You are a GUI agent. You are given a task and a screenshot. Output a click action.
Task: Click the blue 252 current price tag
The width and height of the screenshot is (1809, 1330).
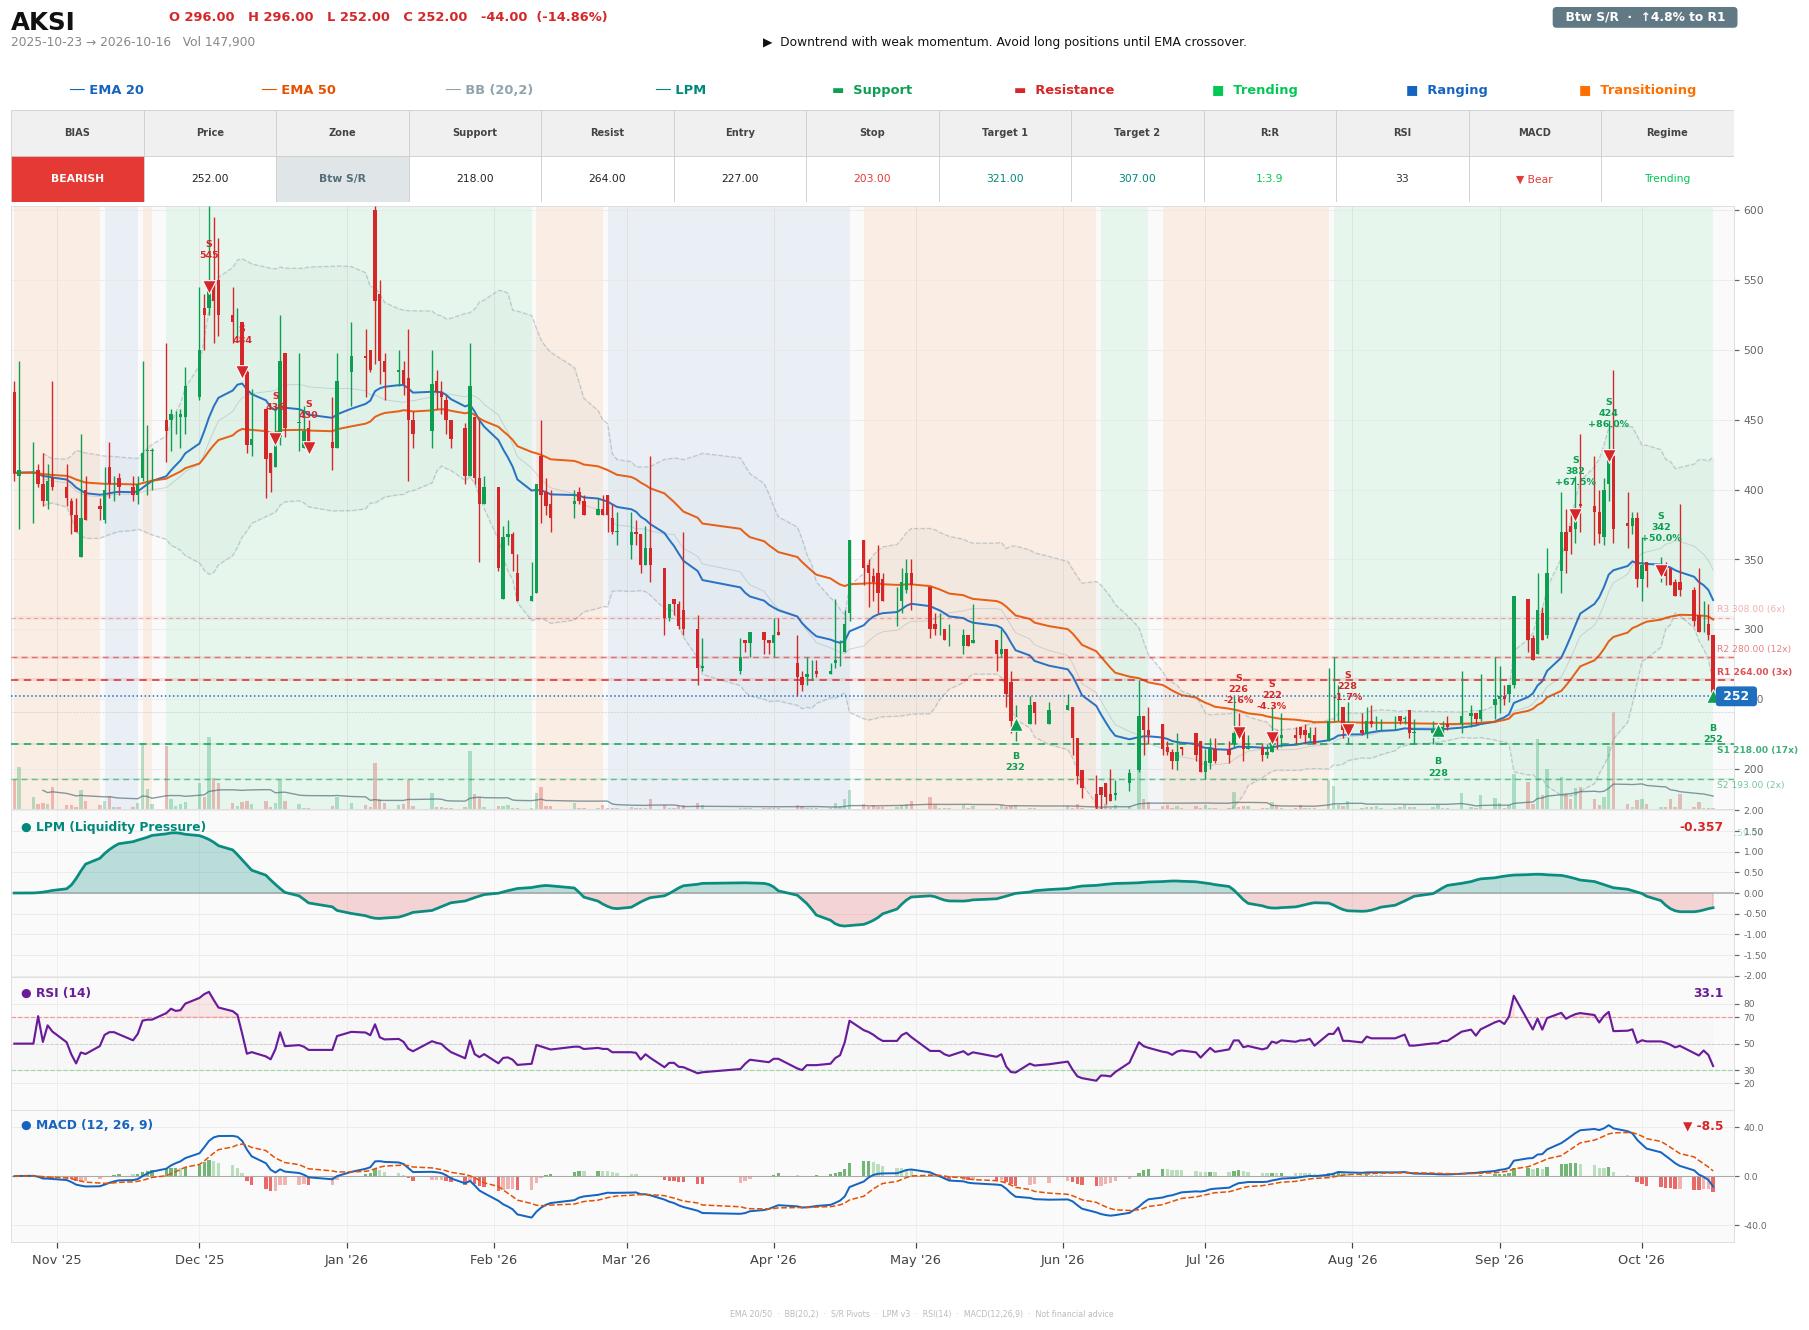(x=1736, y=696)
